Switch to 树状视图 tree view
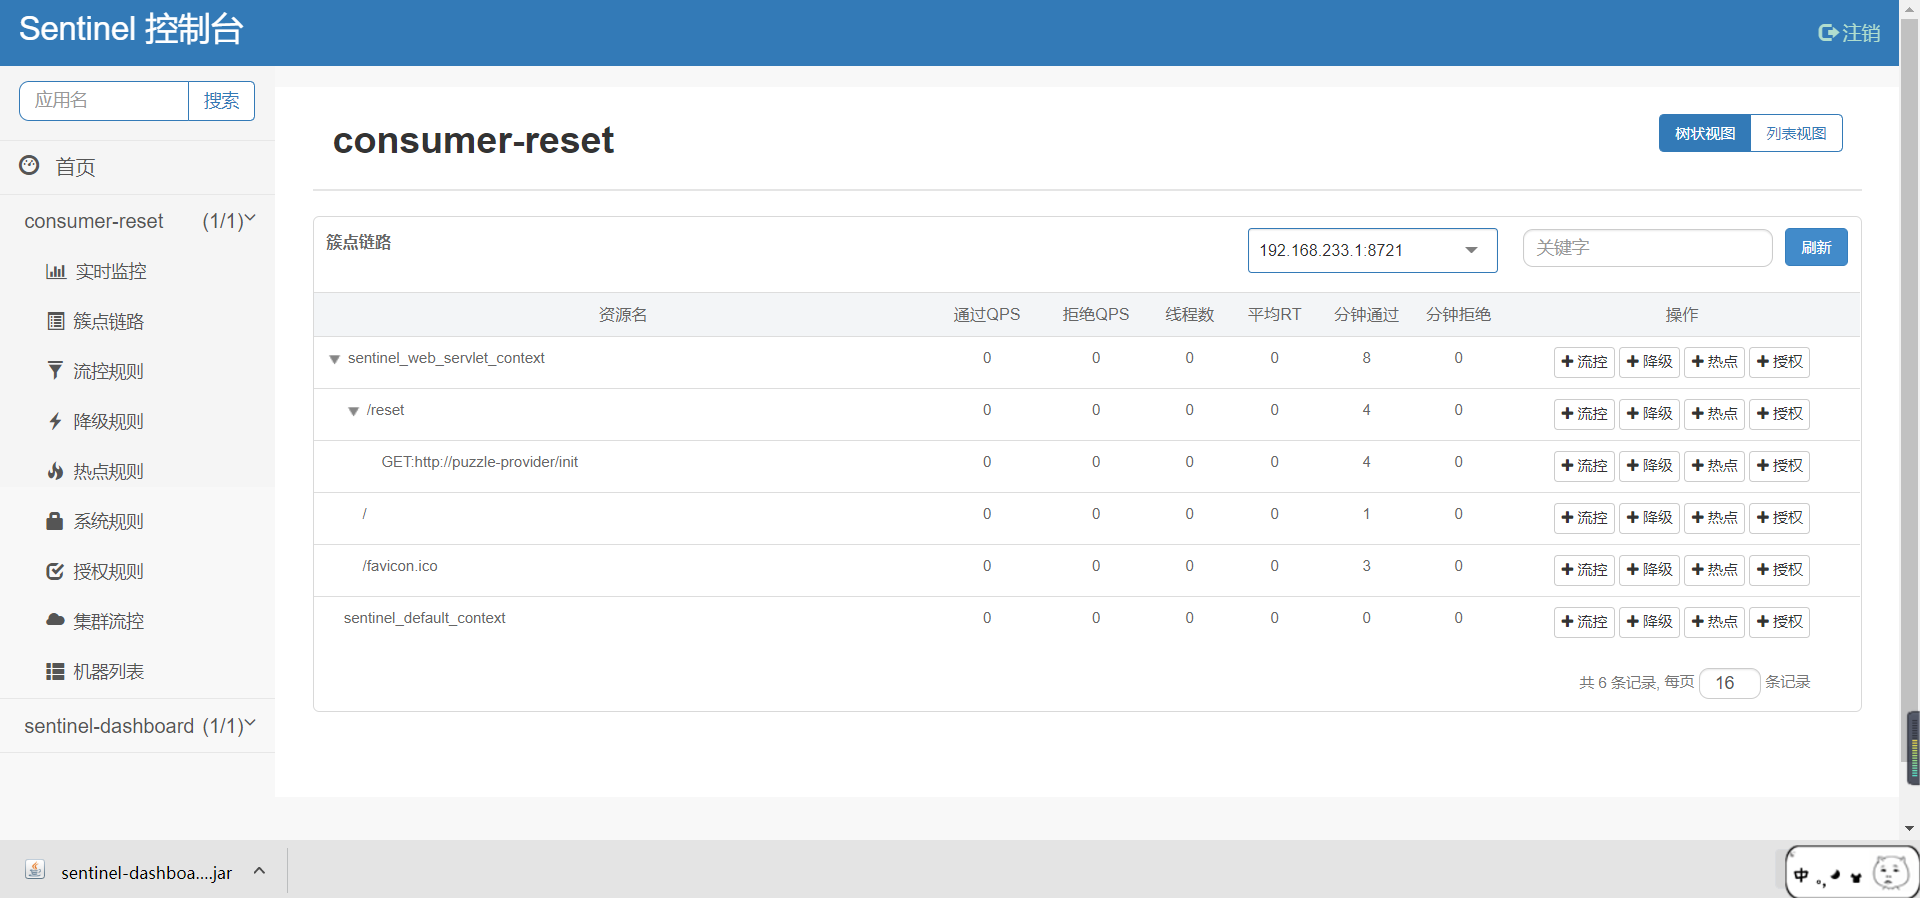The image size is (1920, 898). point(1705,133)
